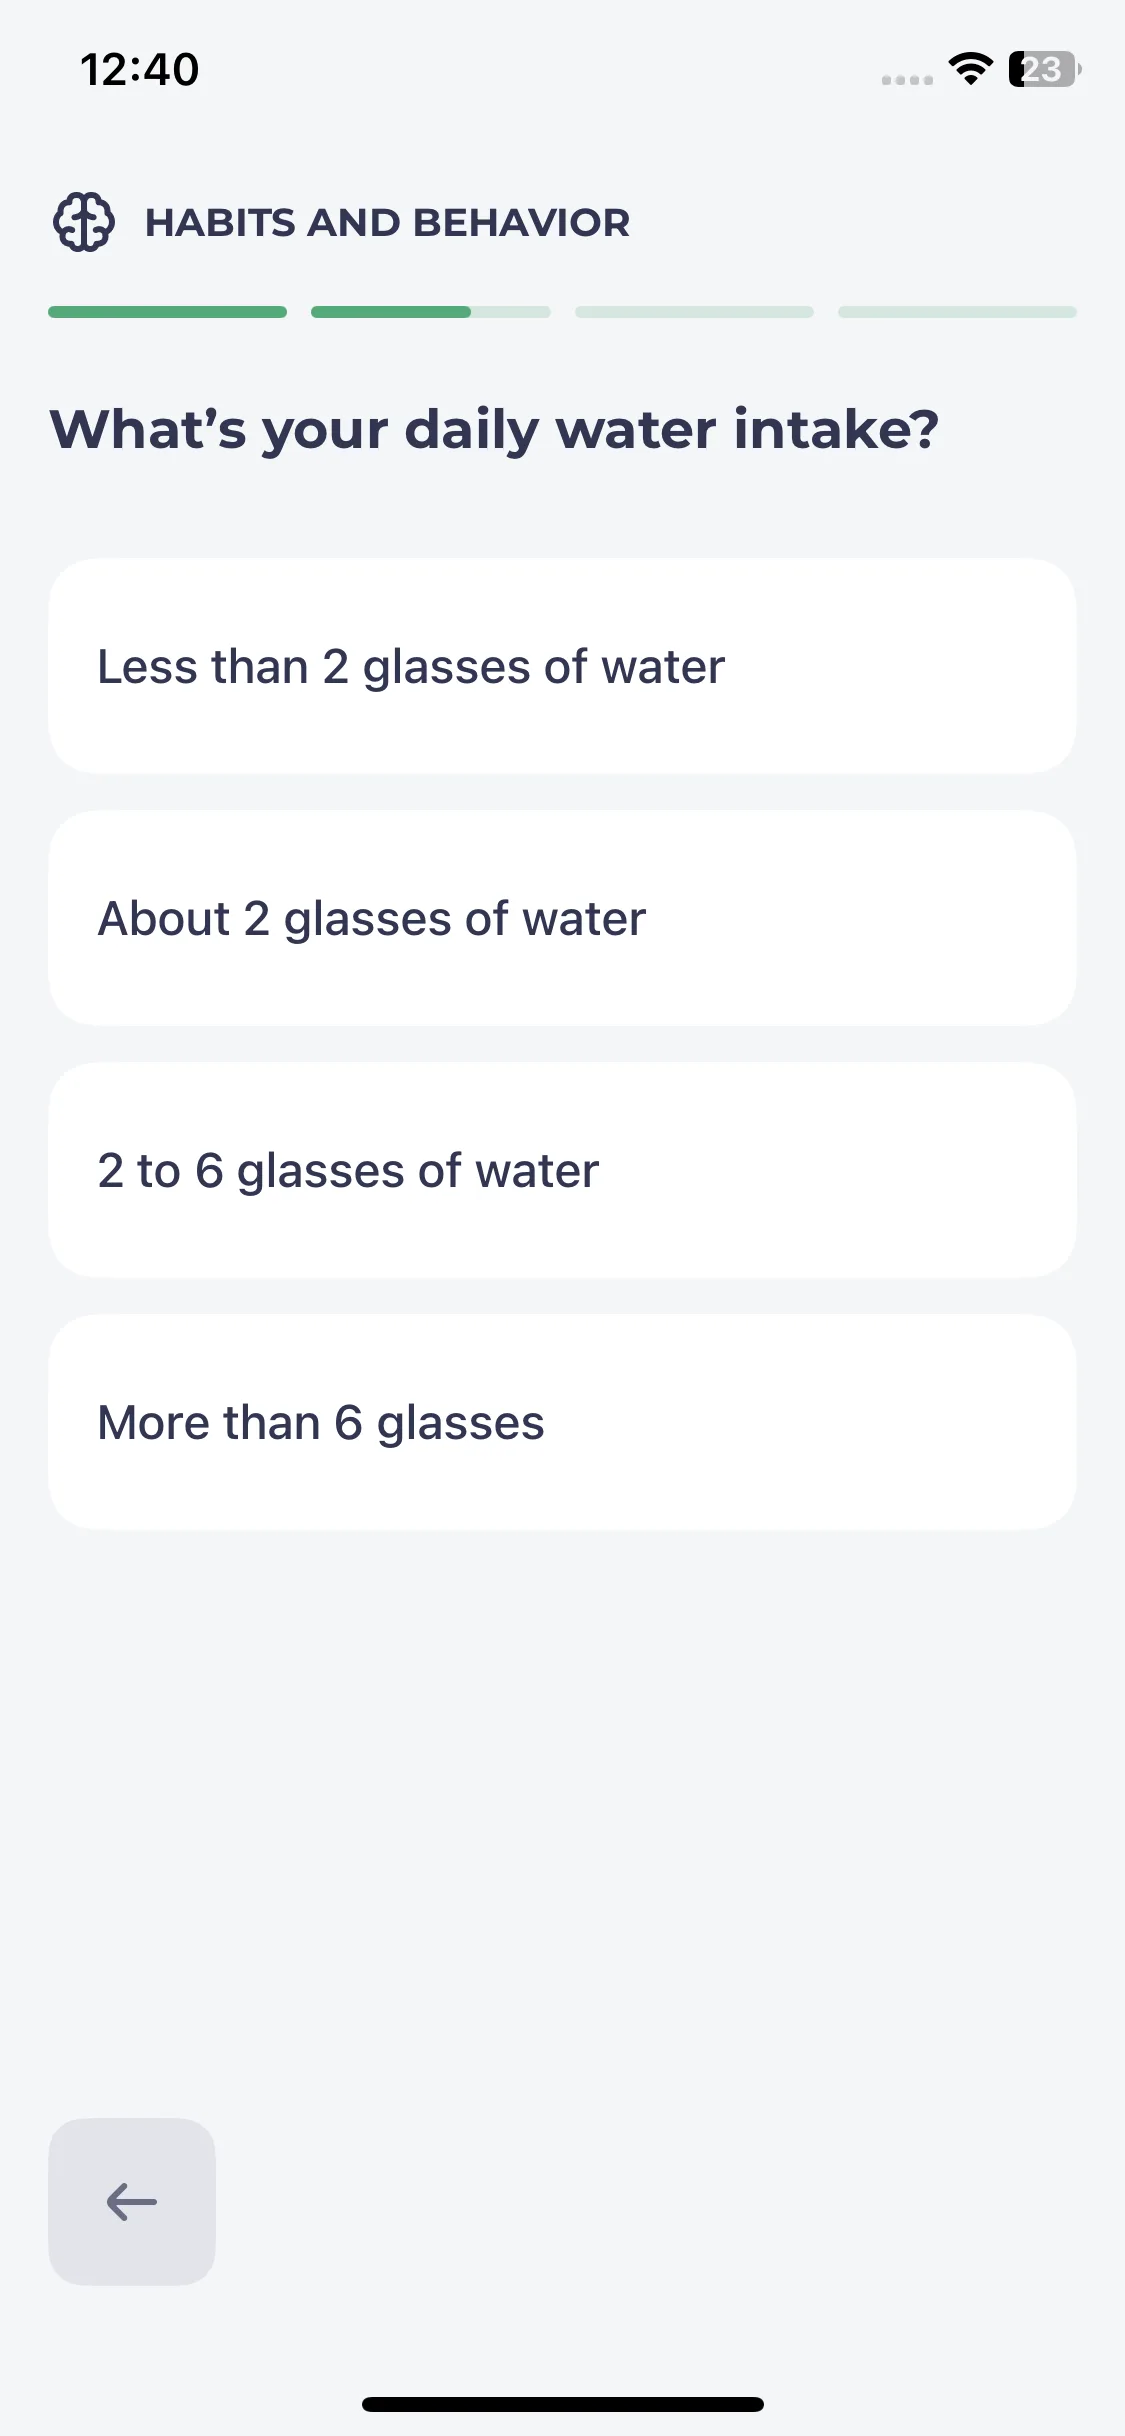
Task: Tap the Wi-Fi status icon
Action: click(x=970, y=69)
